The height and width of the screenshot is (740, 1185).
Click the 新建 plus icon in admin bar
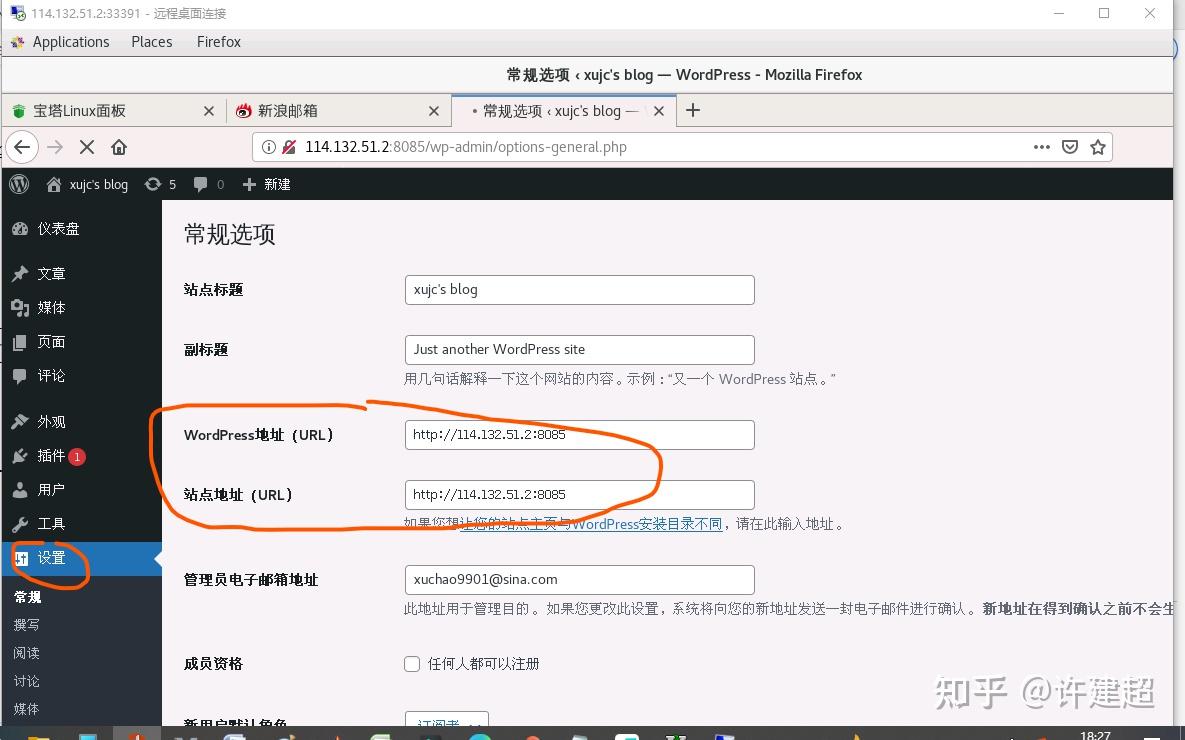tap(247, 184)
